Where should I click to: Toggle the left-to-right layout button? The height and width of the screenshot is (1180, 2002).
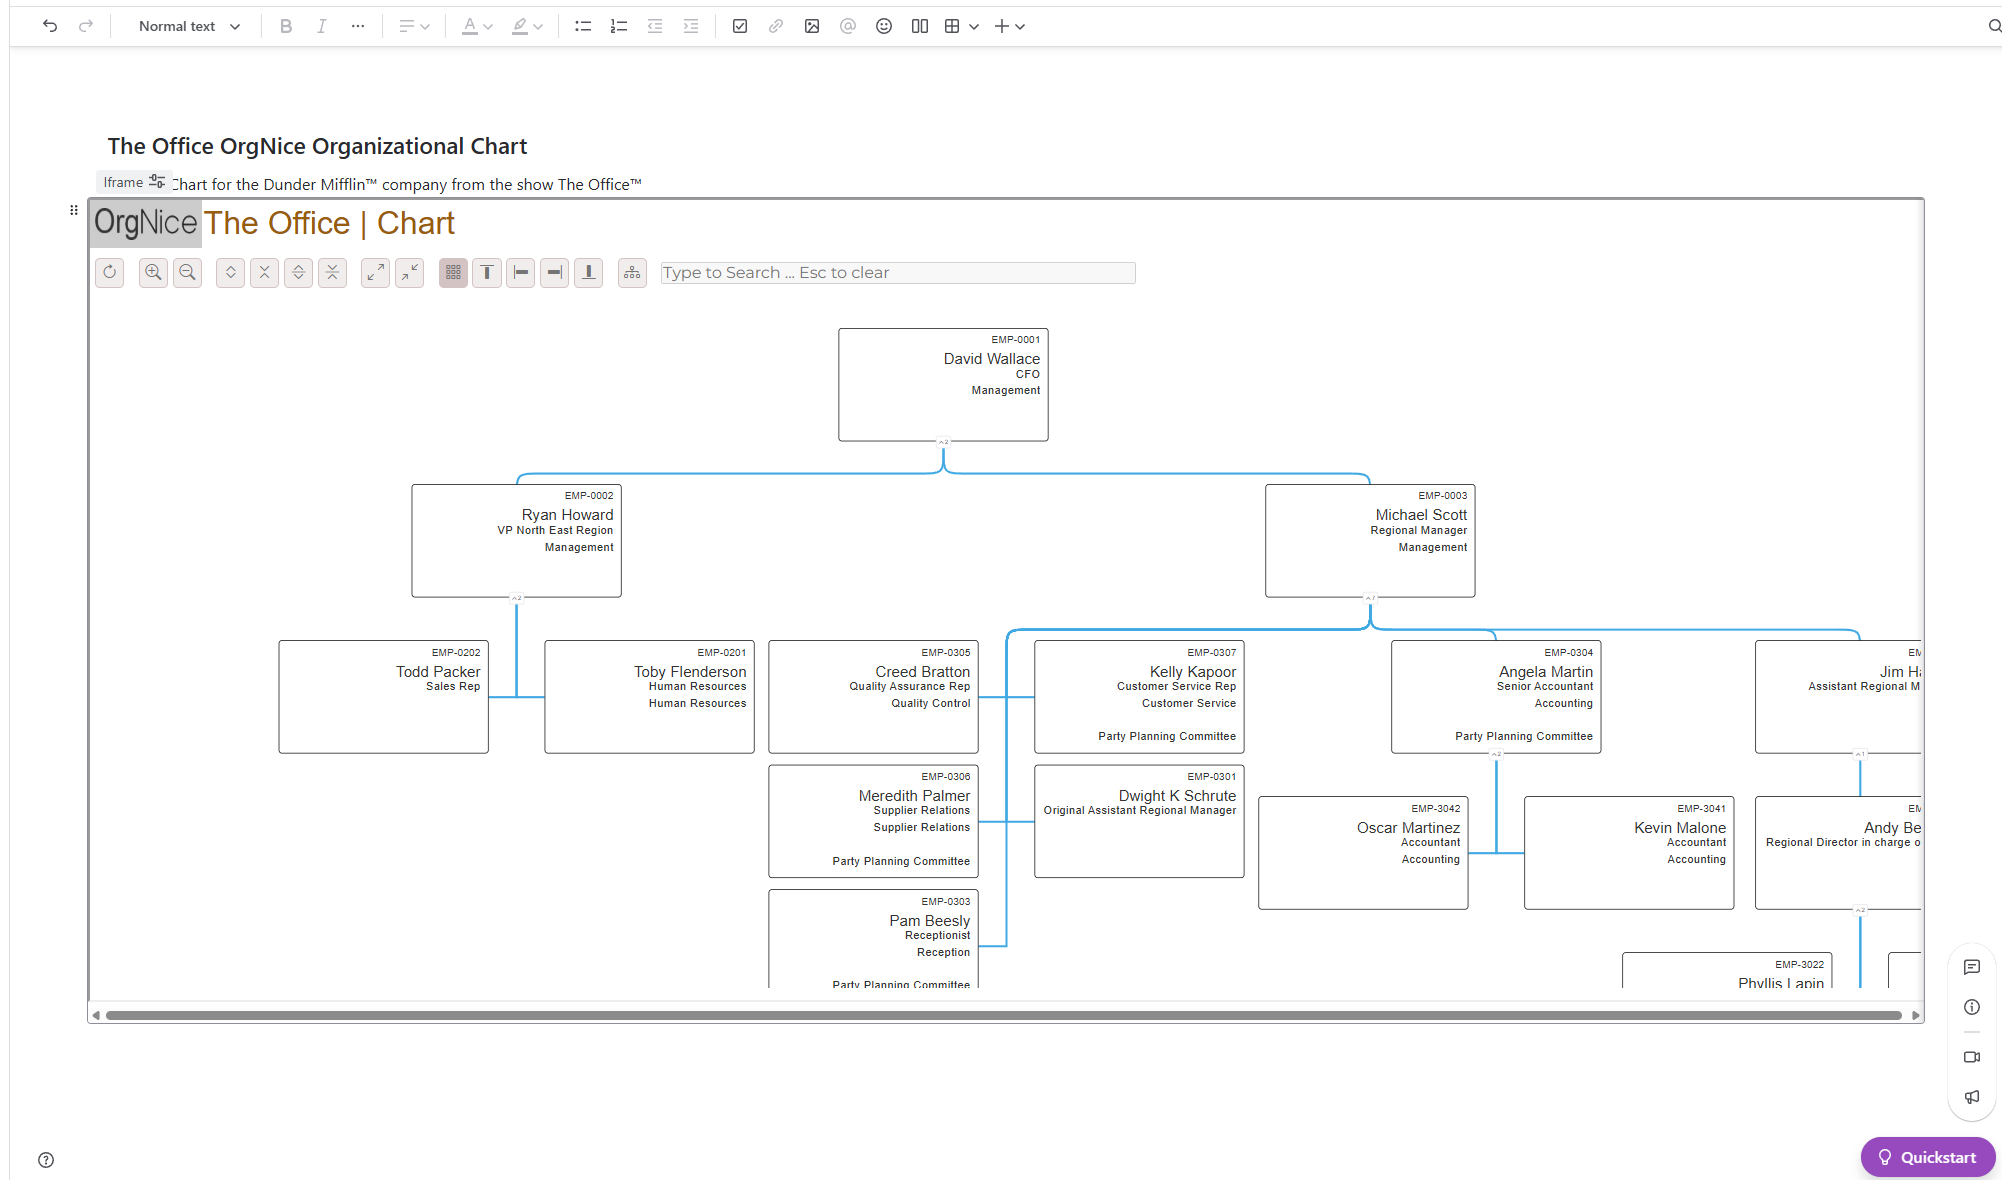point(520,272)
